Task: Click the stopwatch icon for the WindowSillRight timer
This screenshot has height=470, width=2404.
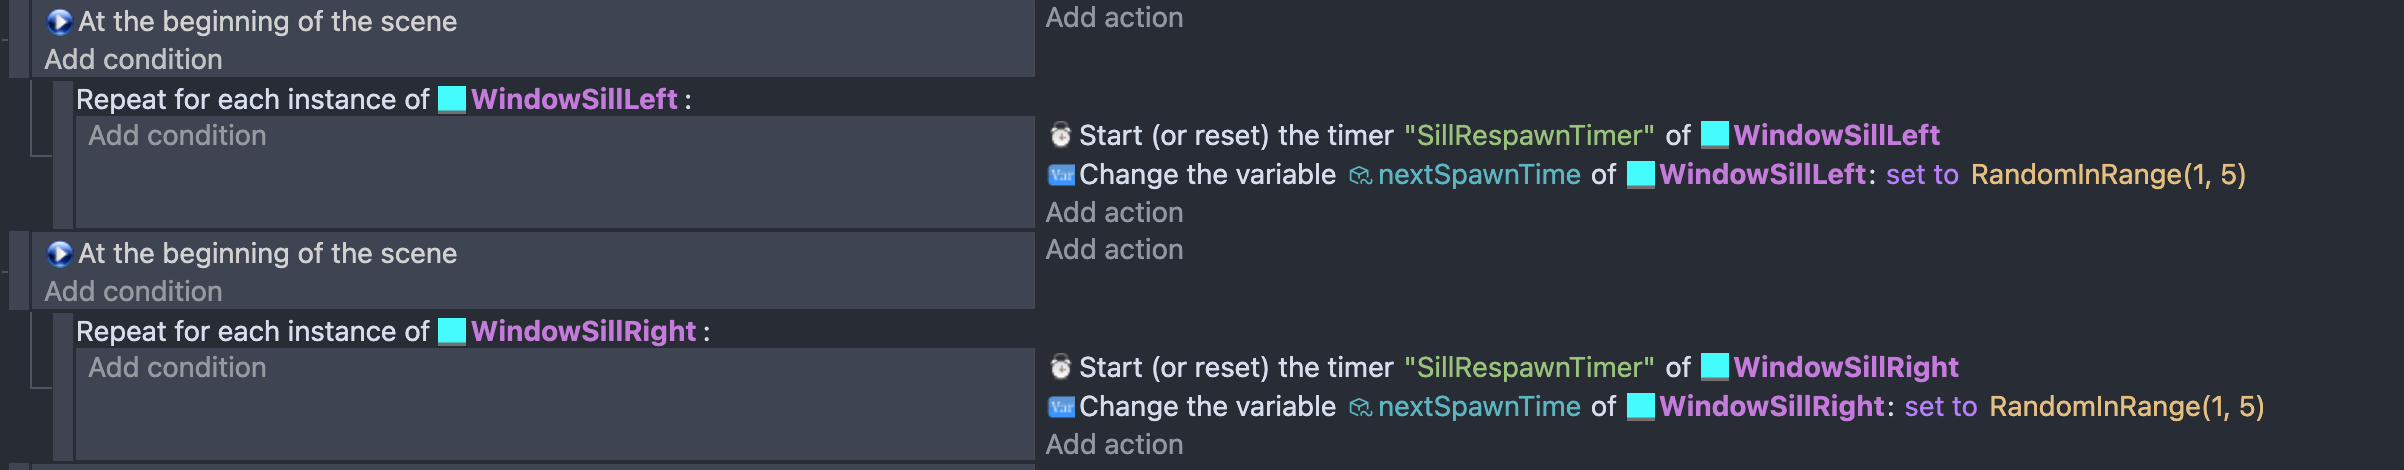Action: pyautogui.click(x=1061, y=366)
